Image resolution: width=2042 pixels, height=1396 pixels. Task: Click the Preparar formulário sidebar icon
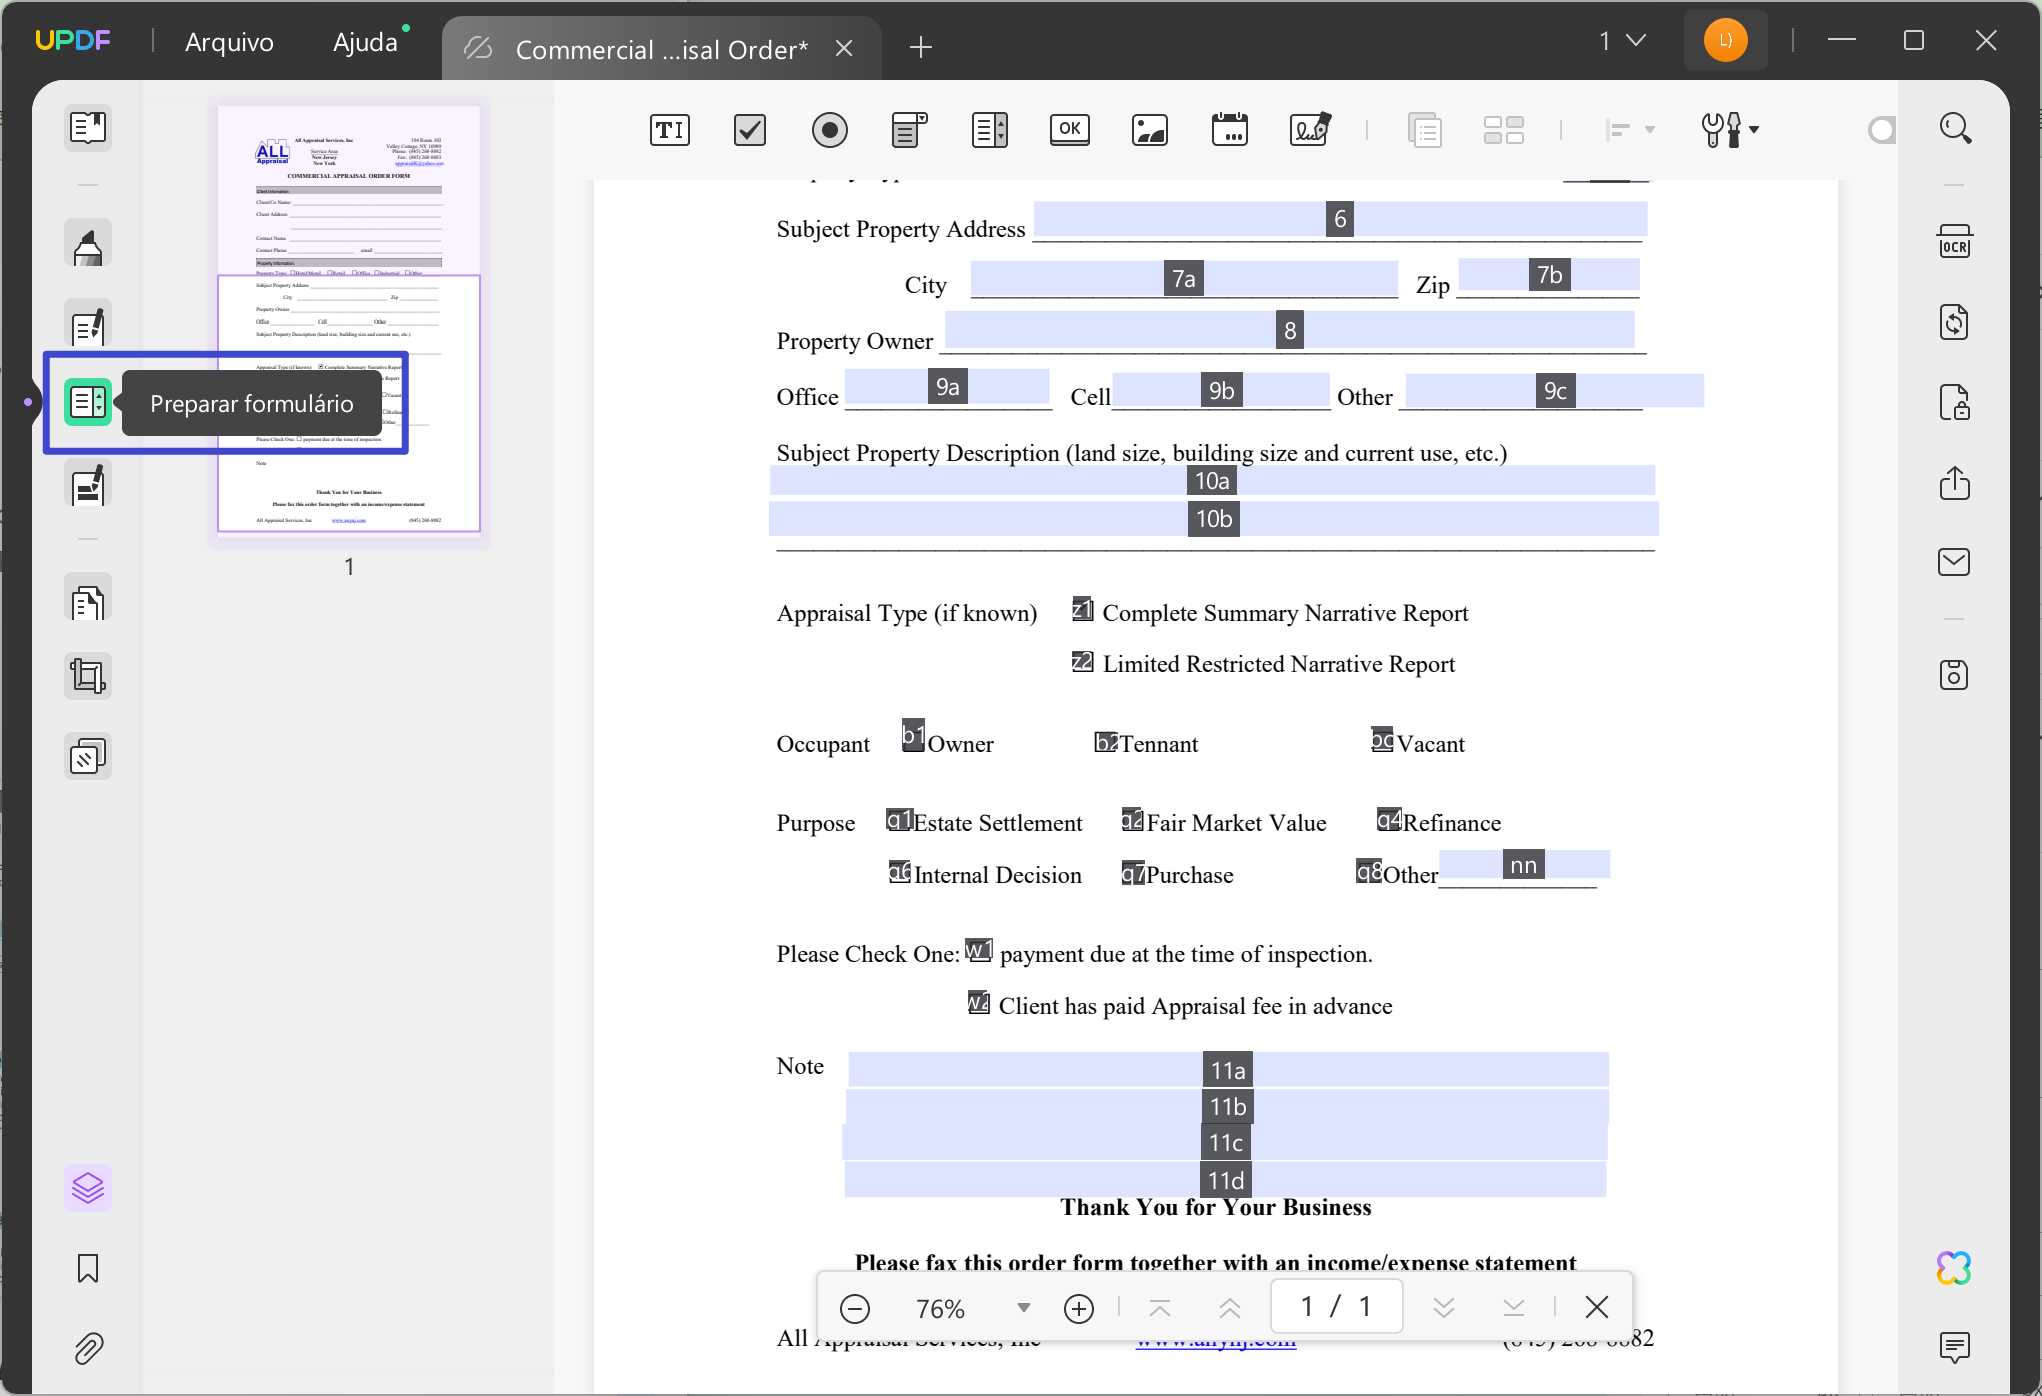pyautogui.click(x=88, y=402)
